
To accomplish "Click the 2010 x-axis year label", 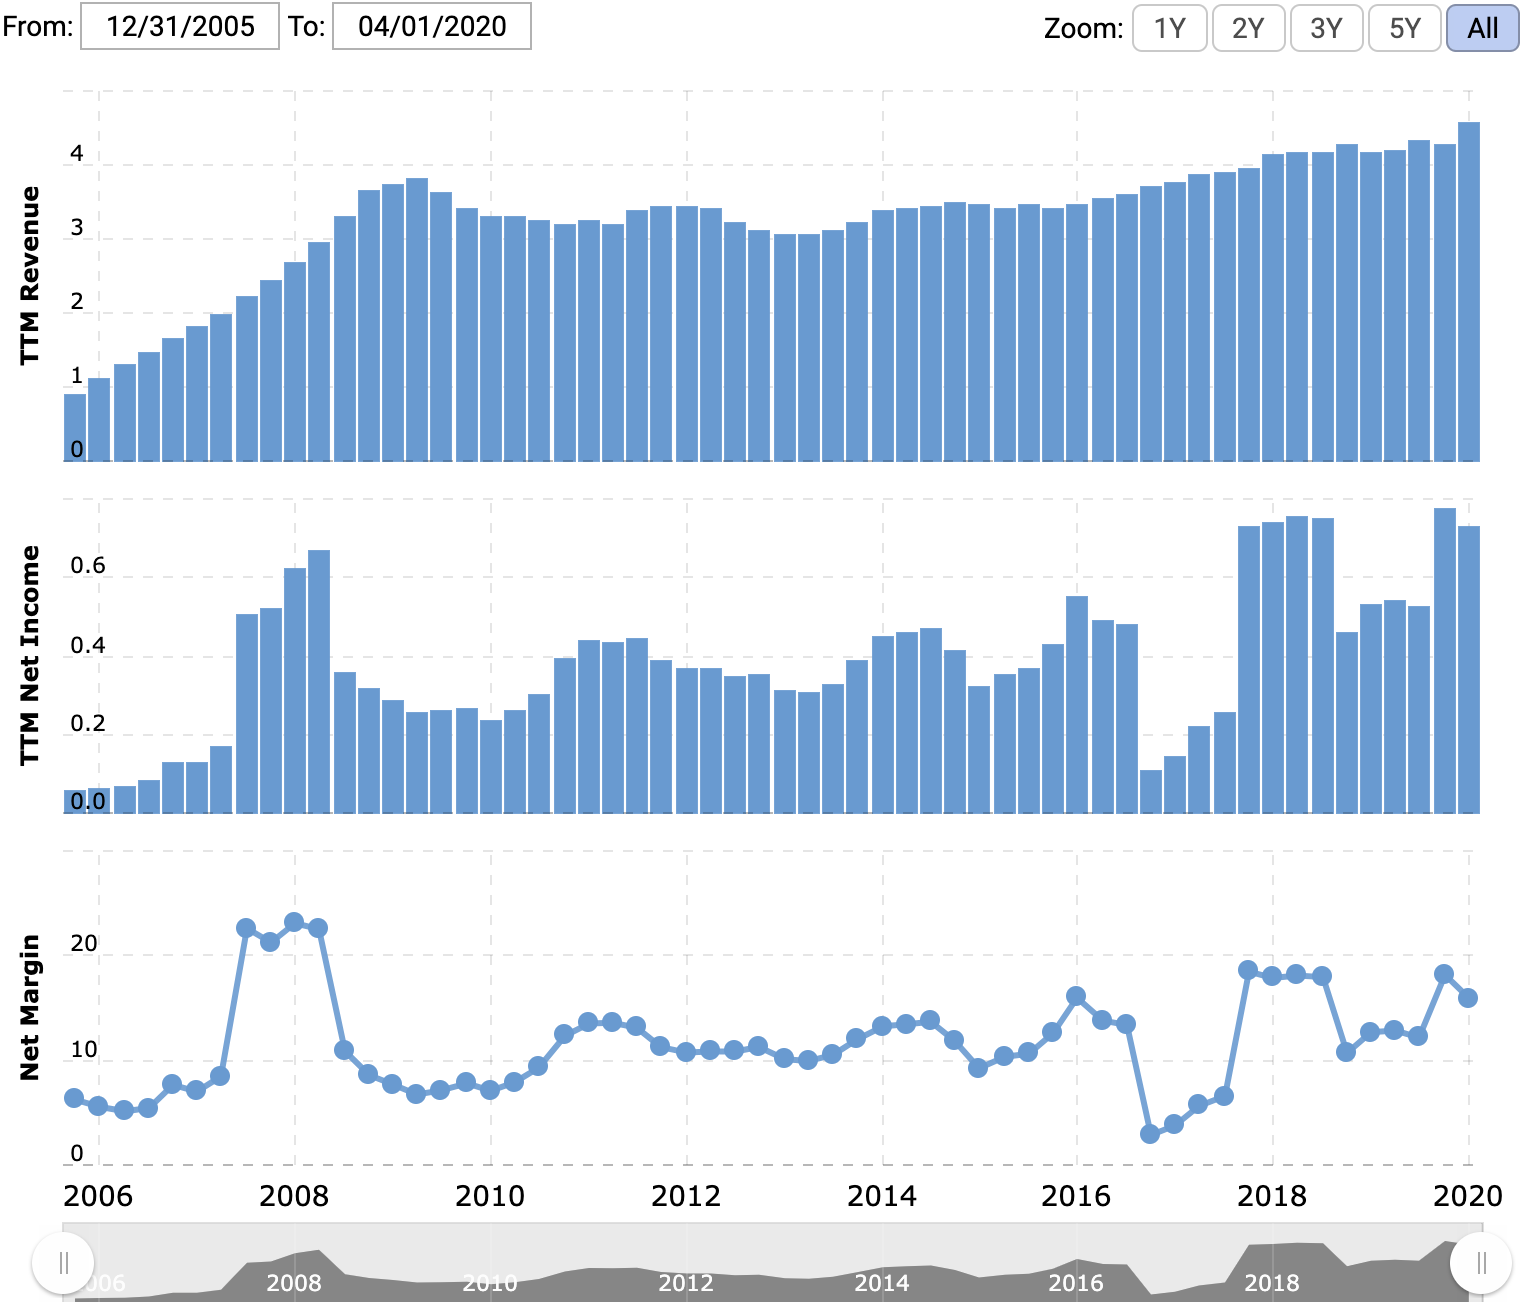I will click(x=490, y=1196).
